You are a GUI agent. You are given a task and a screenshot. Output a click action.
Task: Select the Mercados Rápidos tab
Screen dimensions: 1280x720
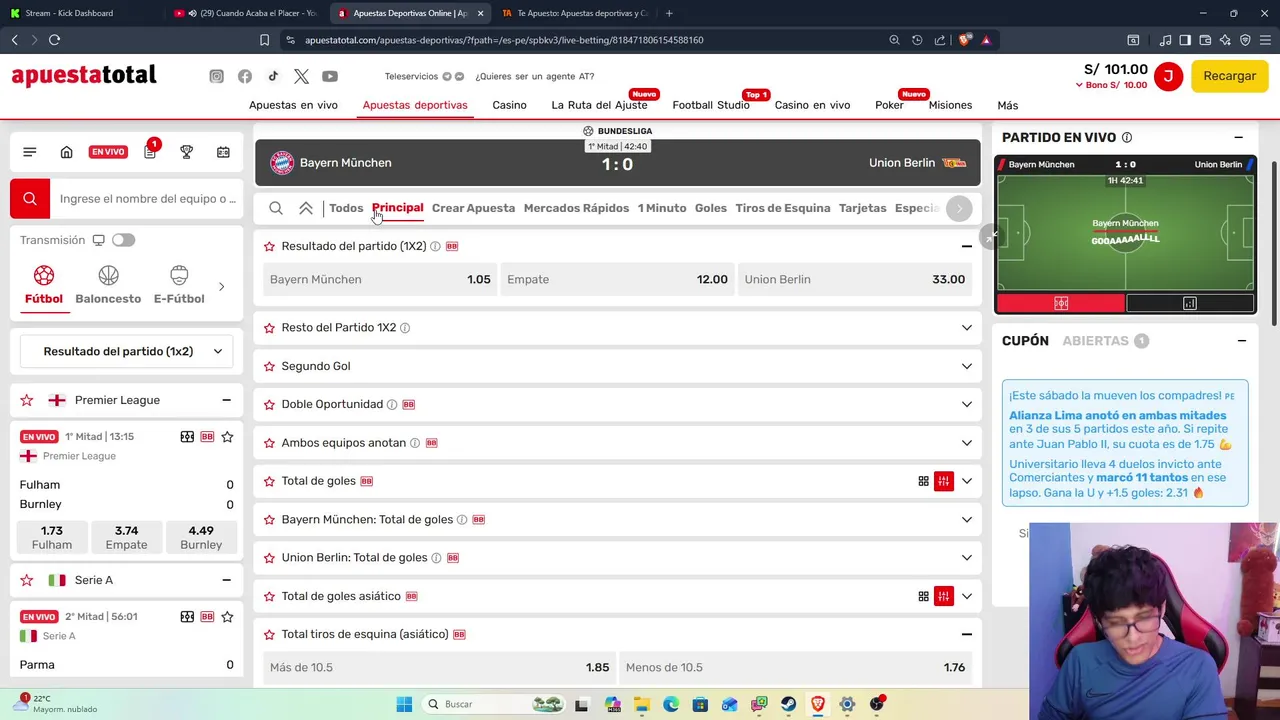576,208
